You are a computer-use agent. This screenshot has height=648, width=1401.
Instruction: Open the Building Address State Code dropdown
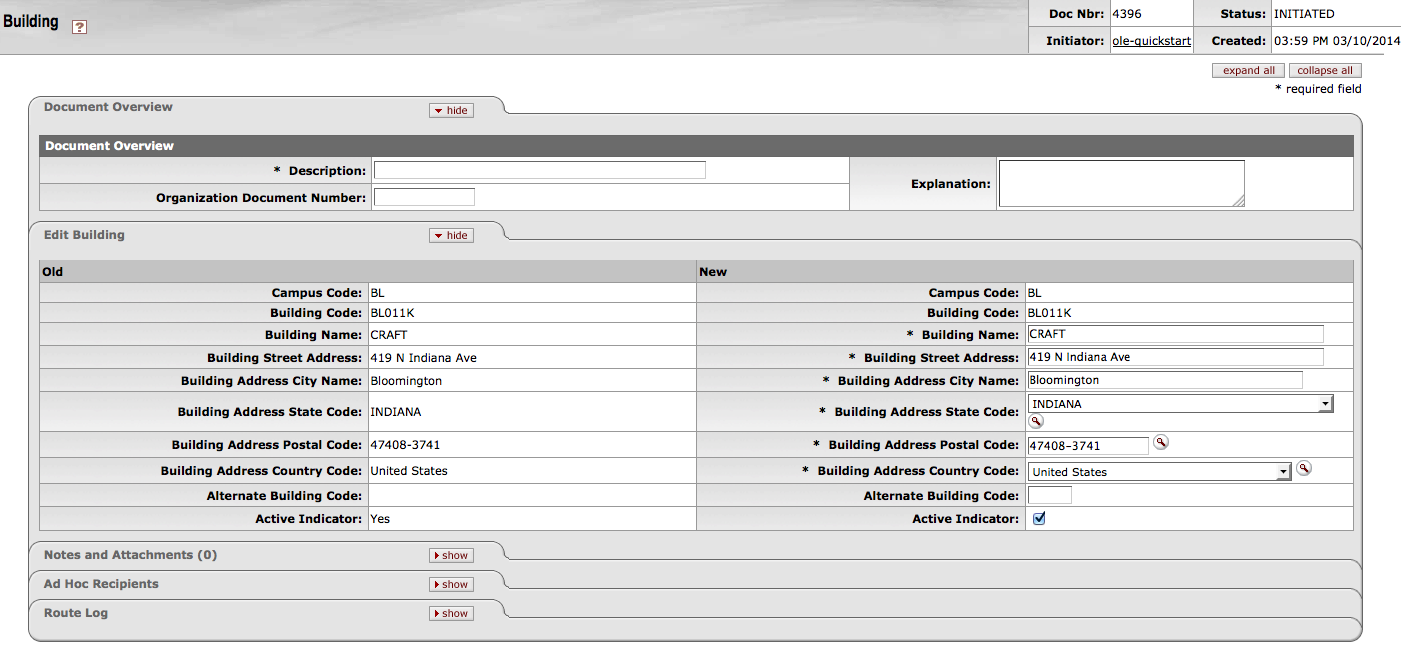pos(1181,404)
